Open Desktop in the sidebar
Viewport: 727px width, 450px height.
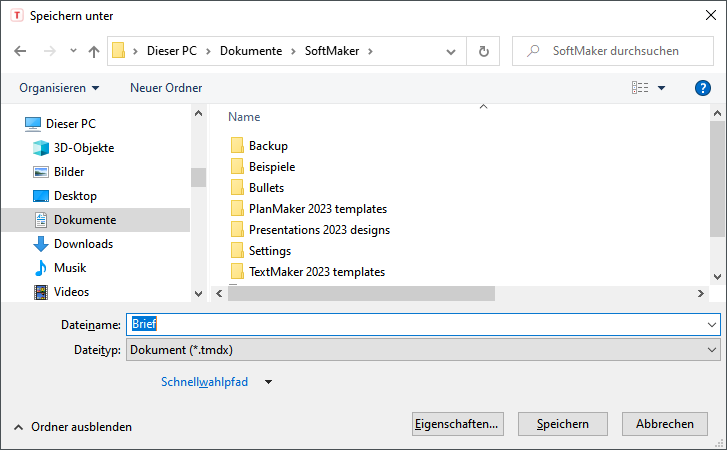pyautogui.click(x=75, y=196)
